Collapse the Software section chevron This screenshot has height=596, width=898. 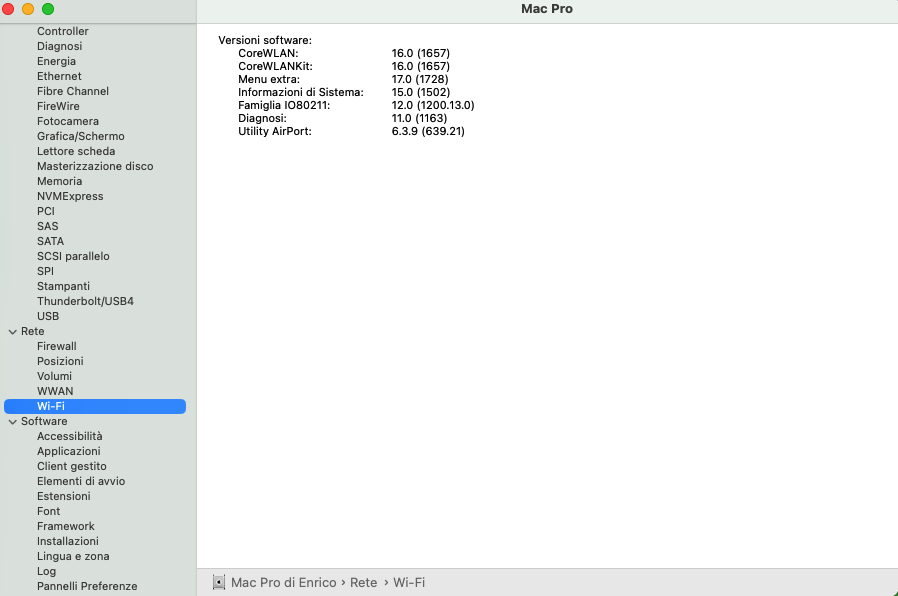[13, 421]
